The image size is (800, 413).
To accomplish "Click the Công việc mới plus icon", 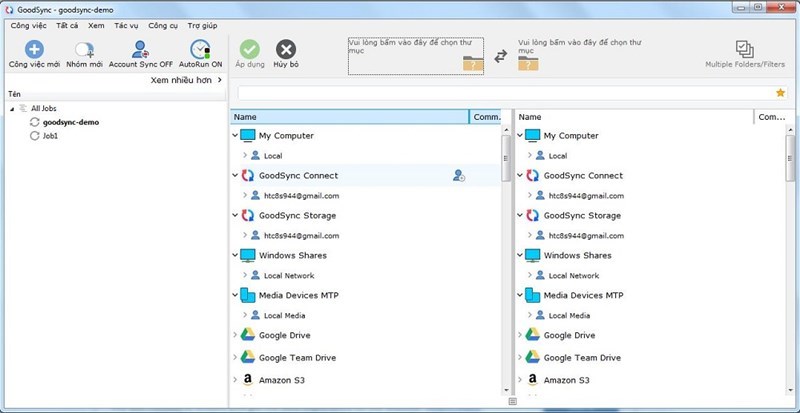I will (x=34, y=50).
